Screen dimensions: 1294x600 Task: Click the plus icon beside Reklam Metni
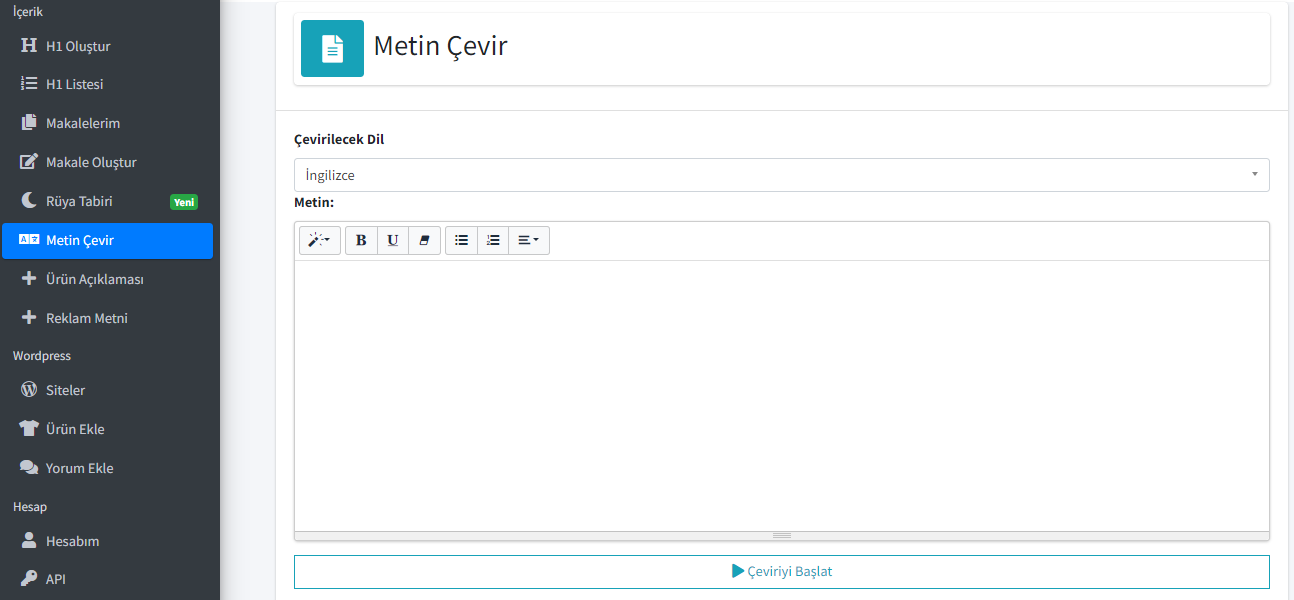point(29,318)
